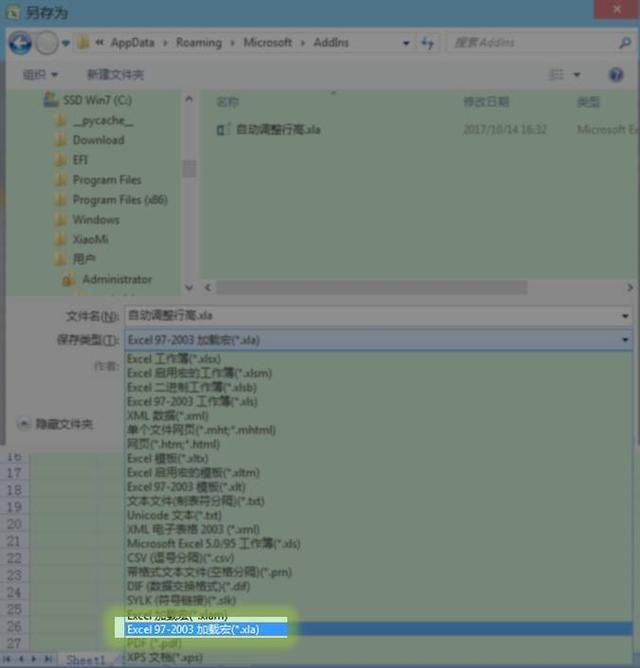Click the folder icon in the address bar

(84, 42)
